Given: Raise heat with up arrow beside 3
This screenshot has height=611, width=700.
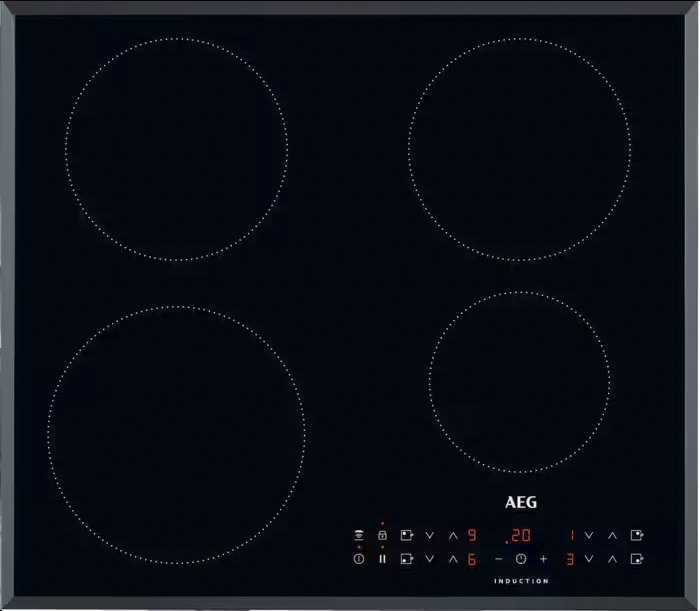Looking at the screenshot, I should click(x=612, y=559).
